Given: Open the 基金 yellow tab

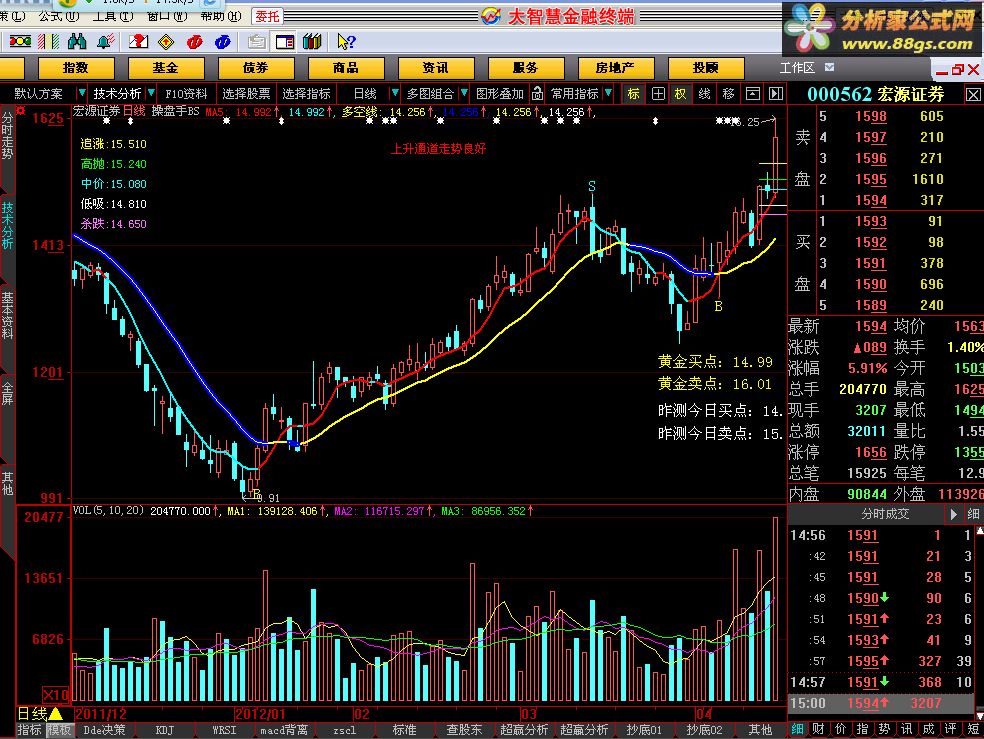Looking at the screenshot, I should point(166,68).
